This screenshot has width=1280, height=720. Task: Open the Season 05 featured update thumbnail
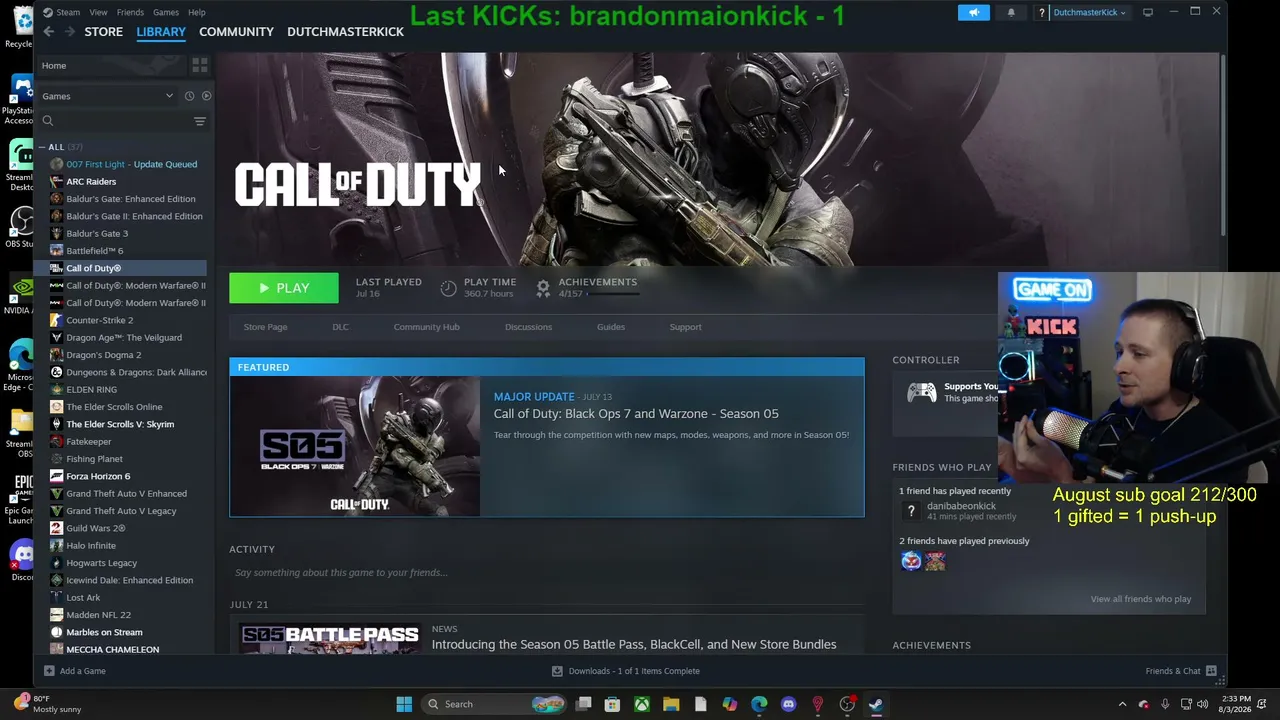click(x=355, y=446)
